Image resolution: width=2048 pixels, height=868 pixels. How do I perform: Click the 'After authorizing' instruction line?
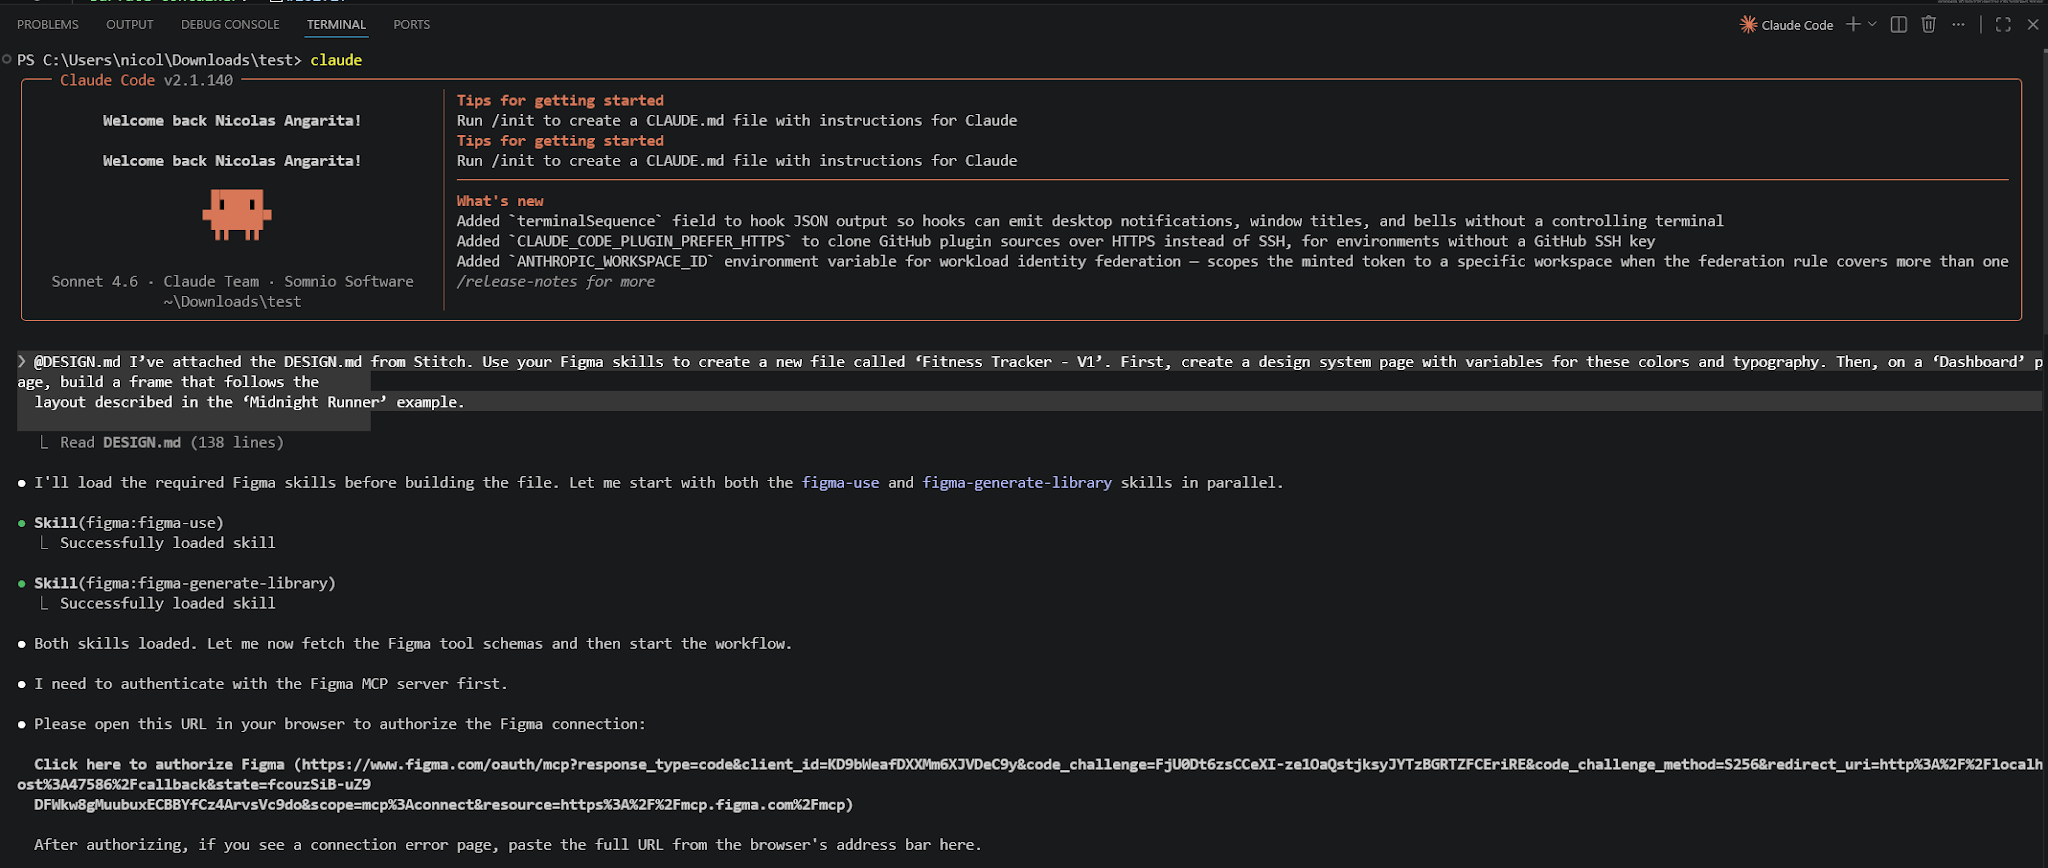pos(508,845)
